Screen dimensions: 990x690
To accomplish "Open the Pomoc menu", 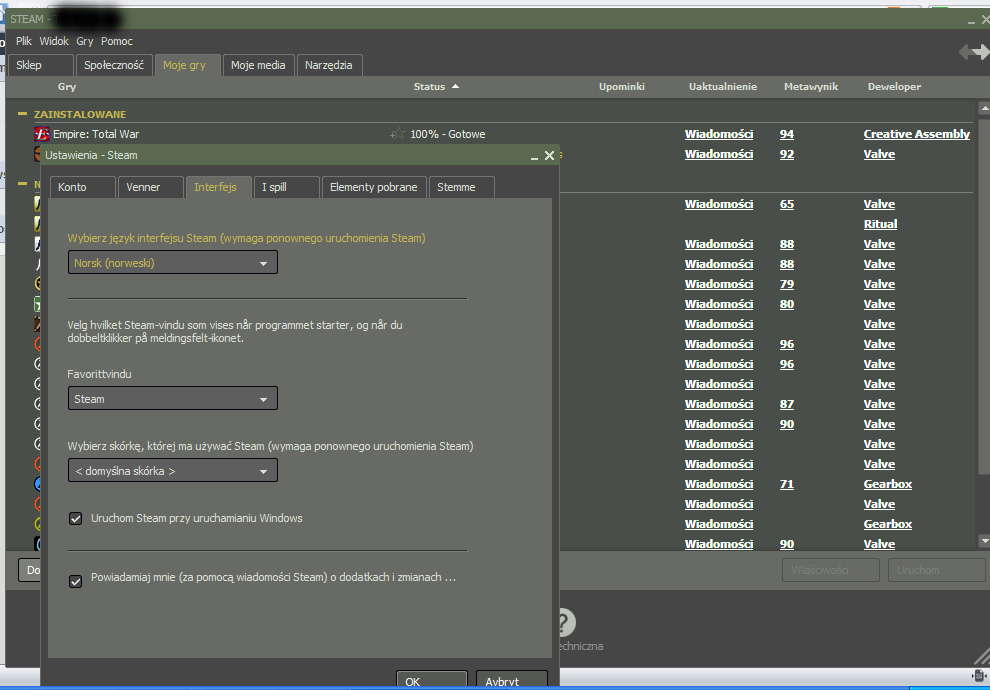I will click(117, 41).
